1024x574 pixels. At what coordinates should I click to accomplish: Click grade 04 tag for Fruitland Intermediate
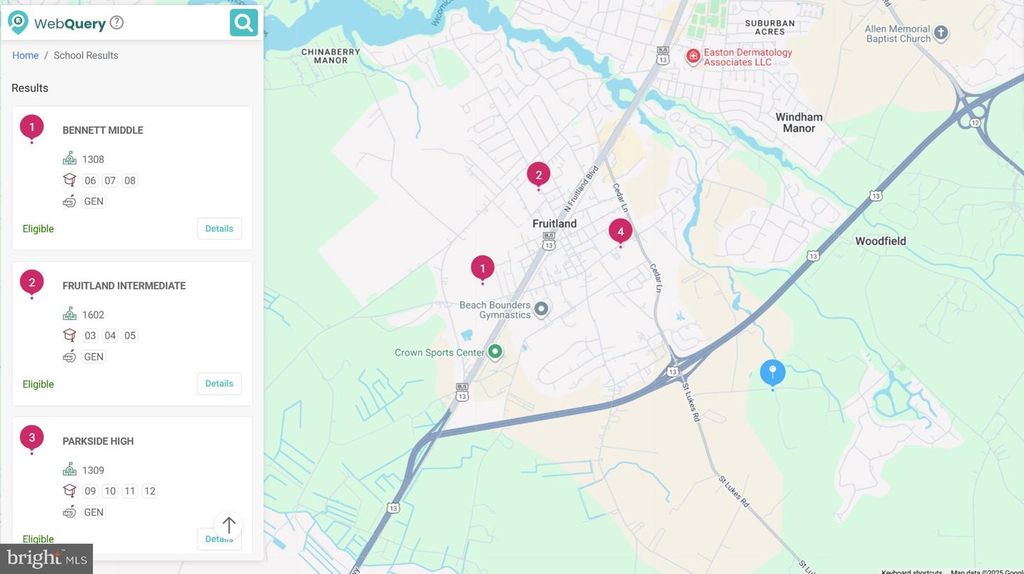coord(110,336)
